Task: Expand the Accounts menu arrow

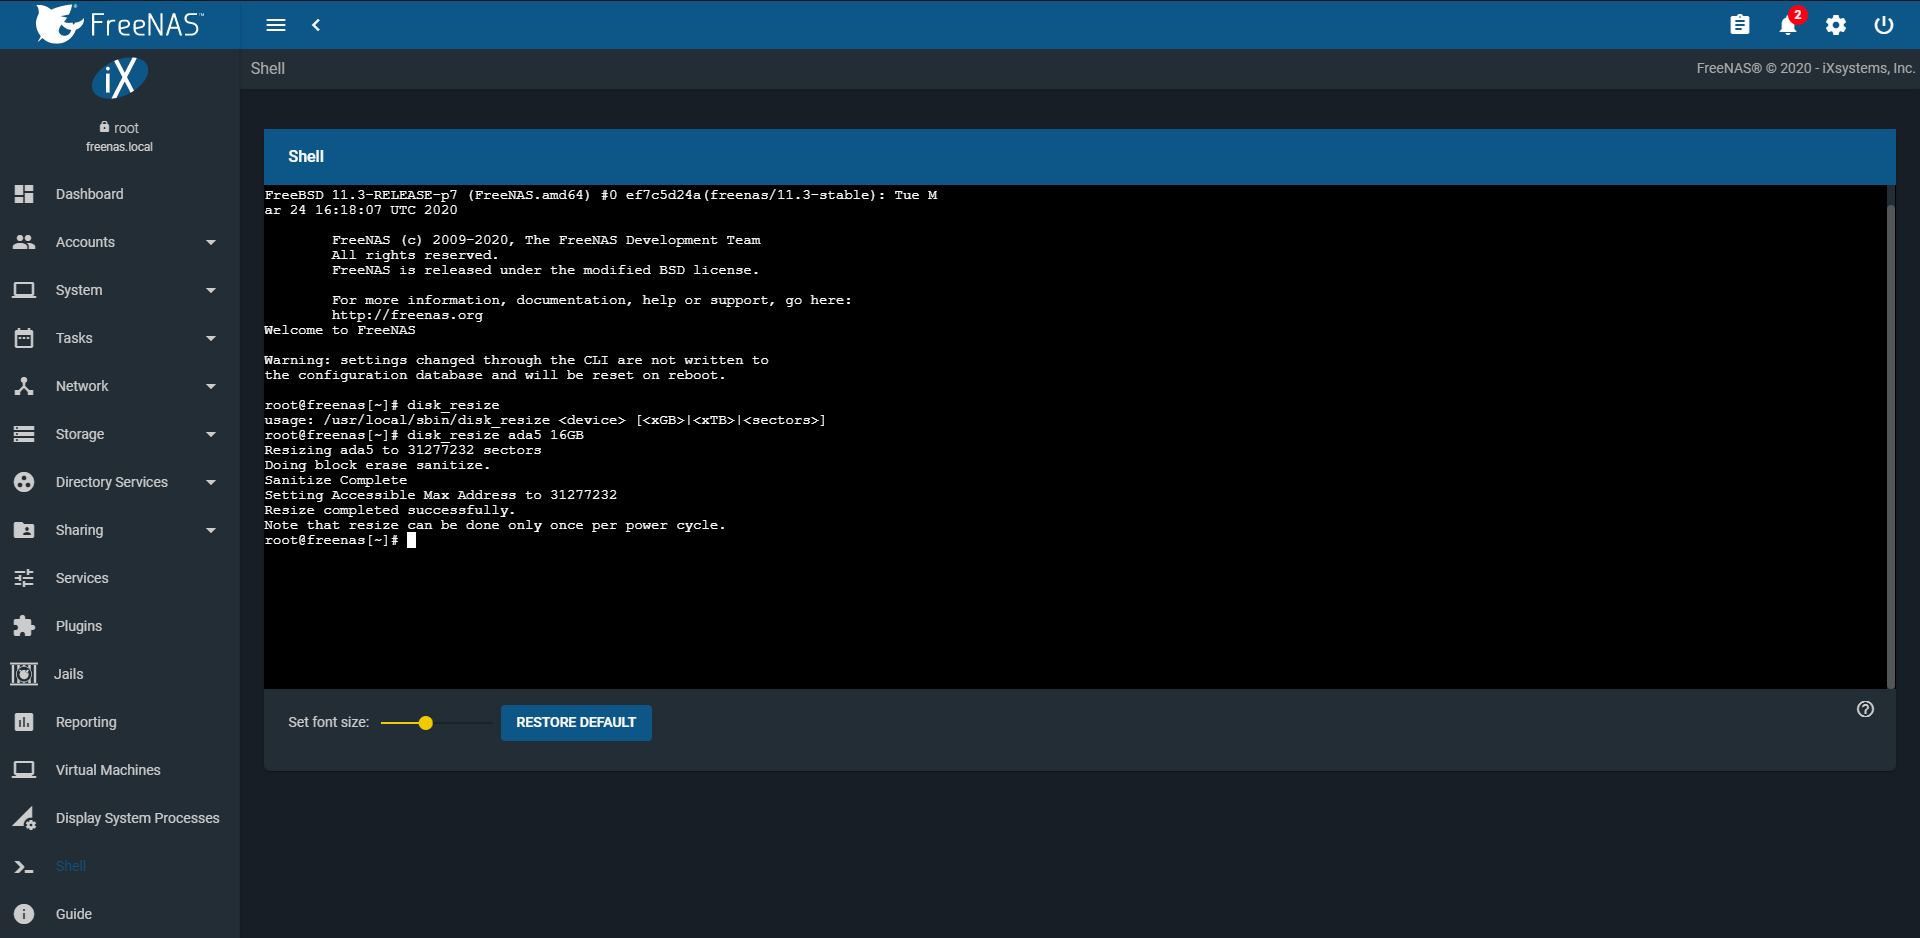Action: tap(211, 242)
